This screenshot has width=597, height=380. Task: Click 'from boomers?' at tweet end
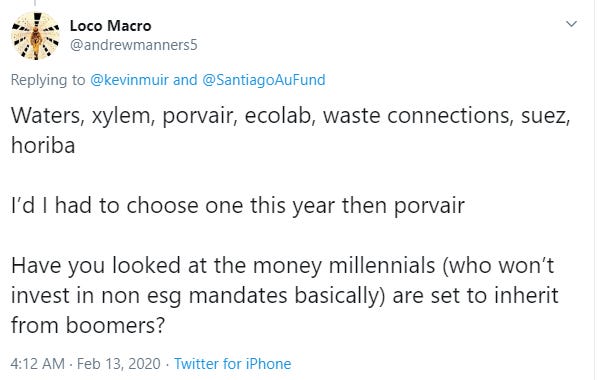click(x=88, y=326)
